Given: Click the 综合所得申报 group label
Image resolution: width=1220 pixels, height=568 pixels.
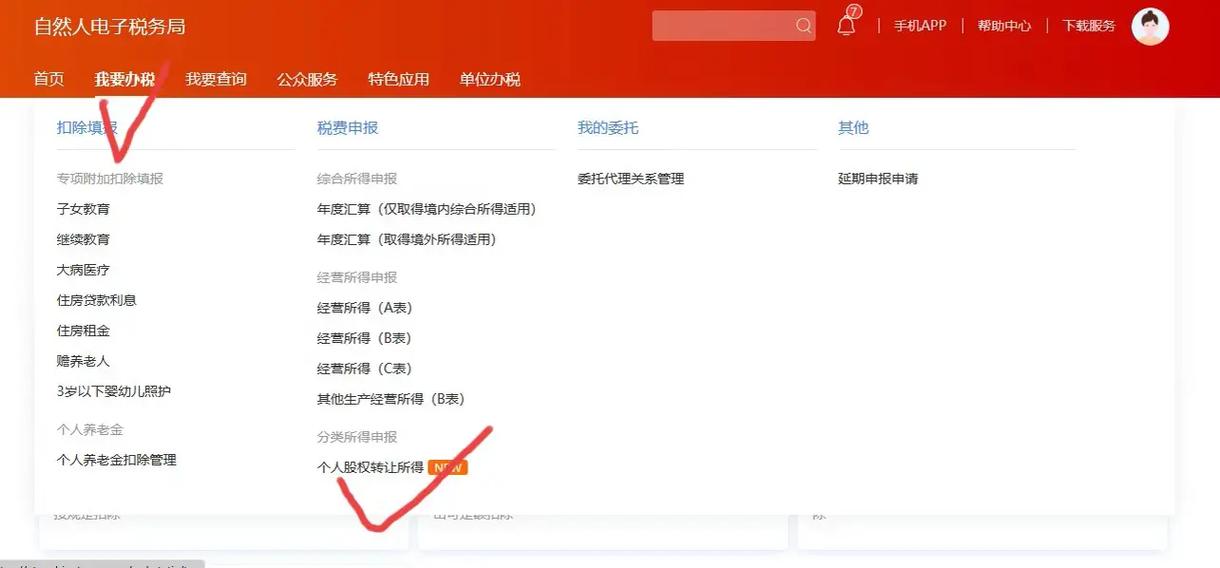Looking at the screenshot, I should pyautogui.click(x=357, y=179).
